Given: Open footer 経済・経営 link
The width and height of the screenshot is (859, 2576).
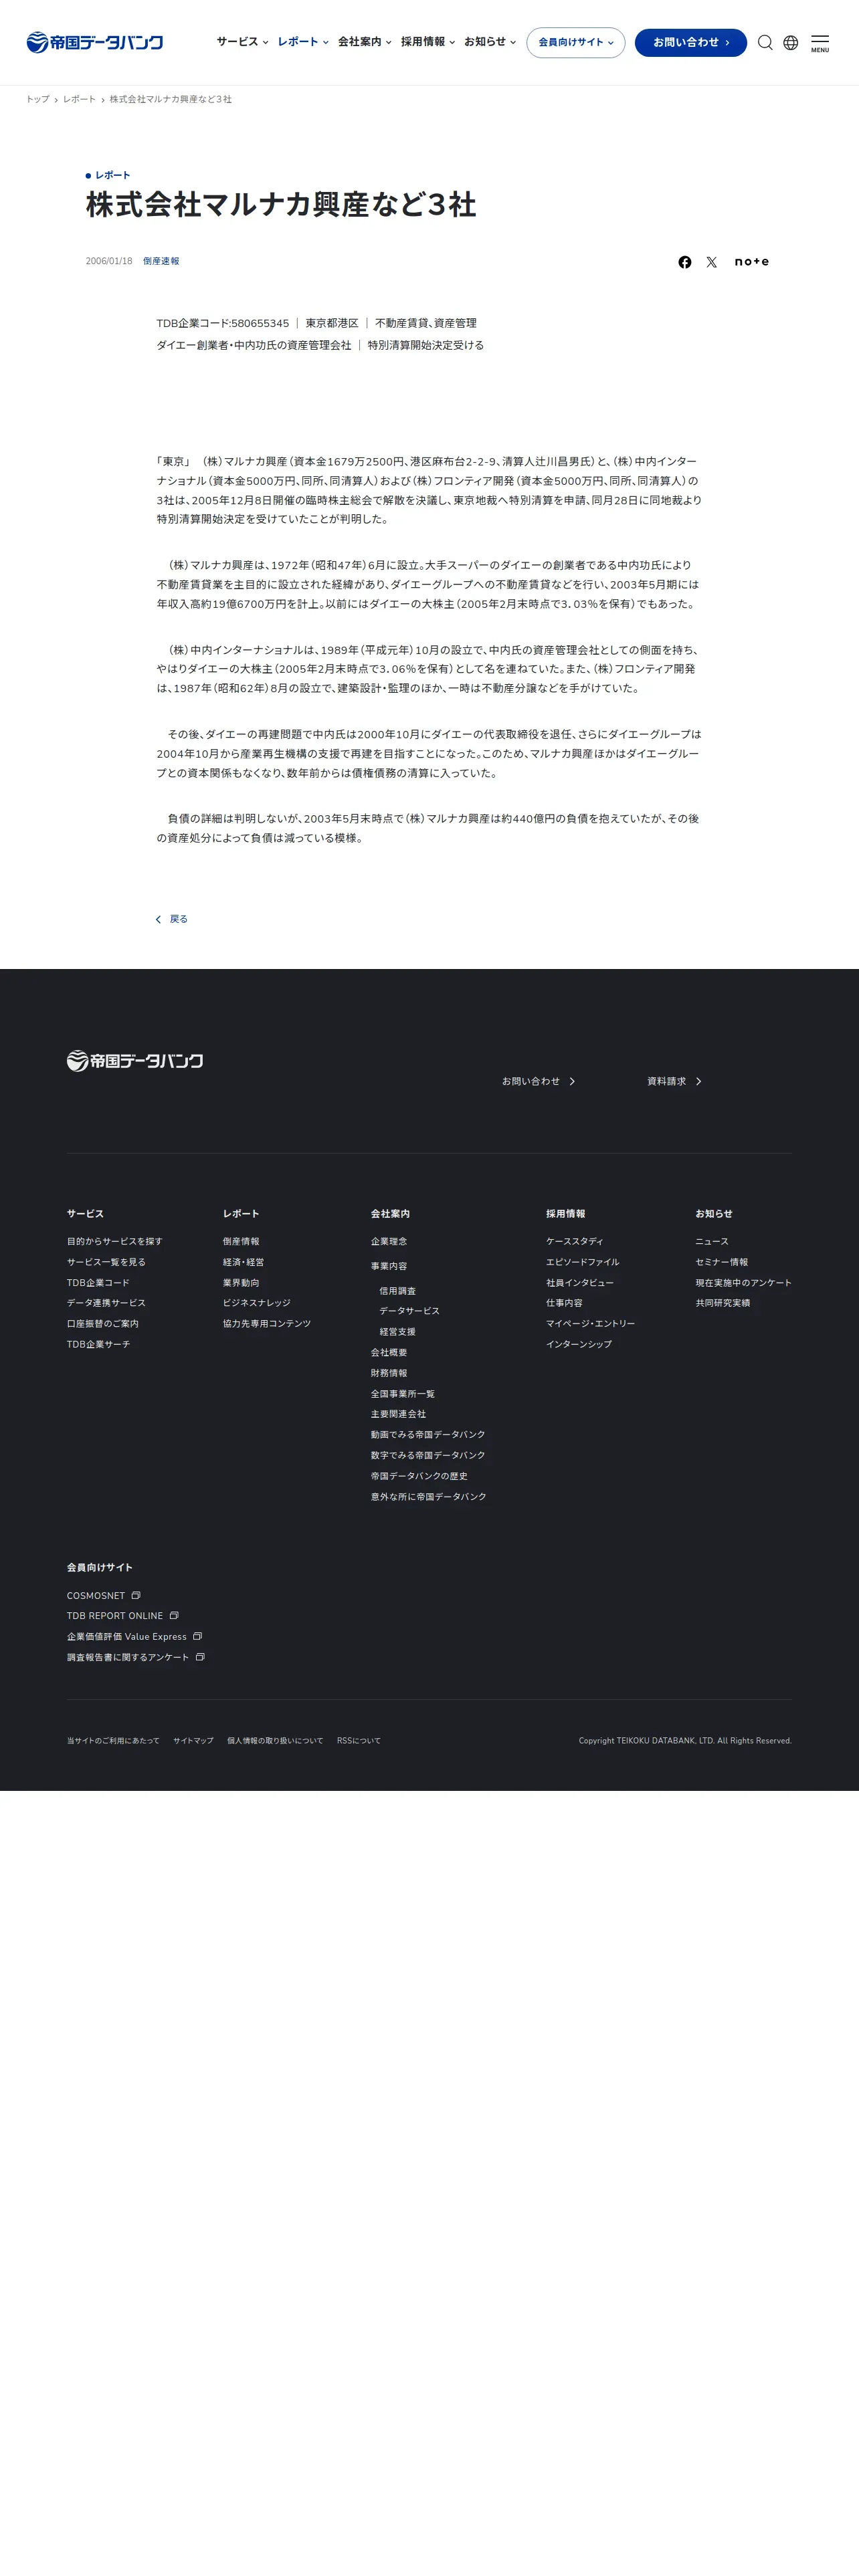Looking at the screenshot, I should coord(244,1262).
